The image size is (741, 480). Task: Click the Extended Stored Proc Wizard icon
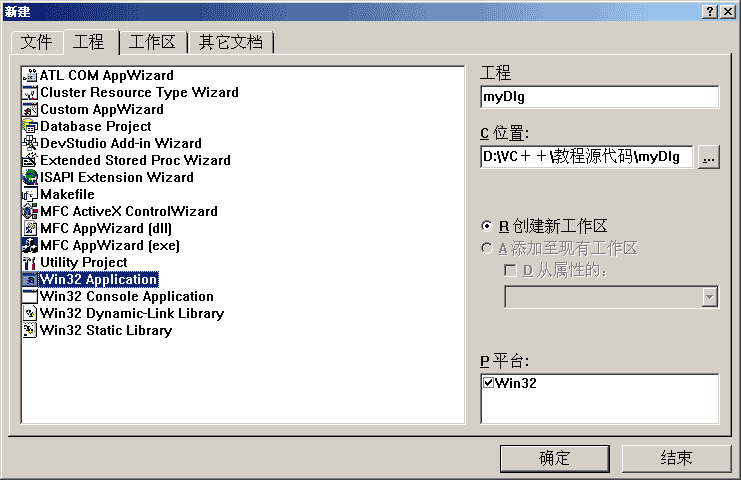(x=30, y=161)
